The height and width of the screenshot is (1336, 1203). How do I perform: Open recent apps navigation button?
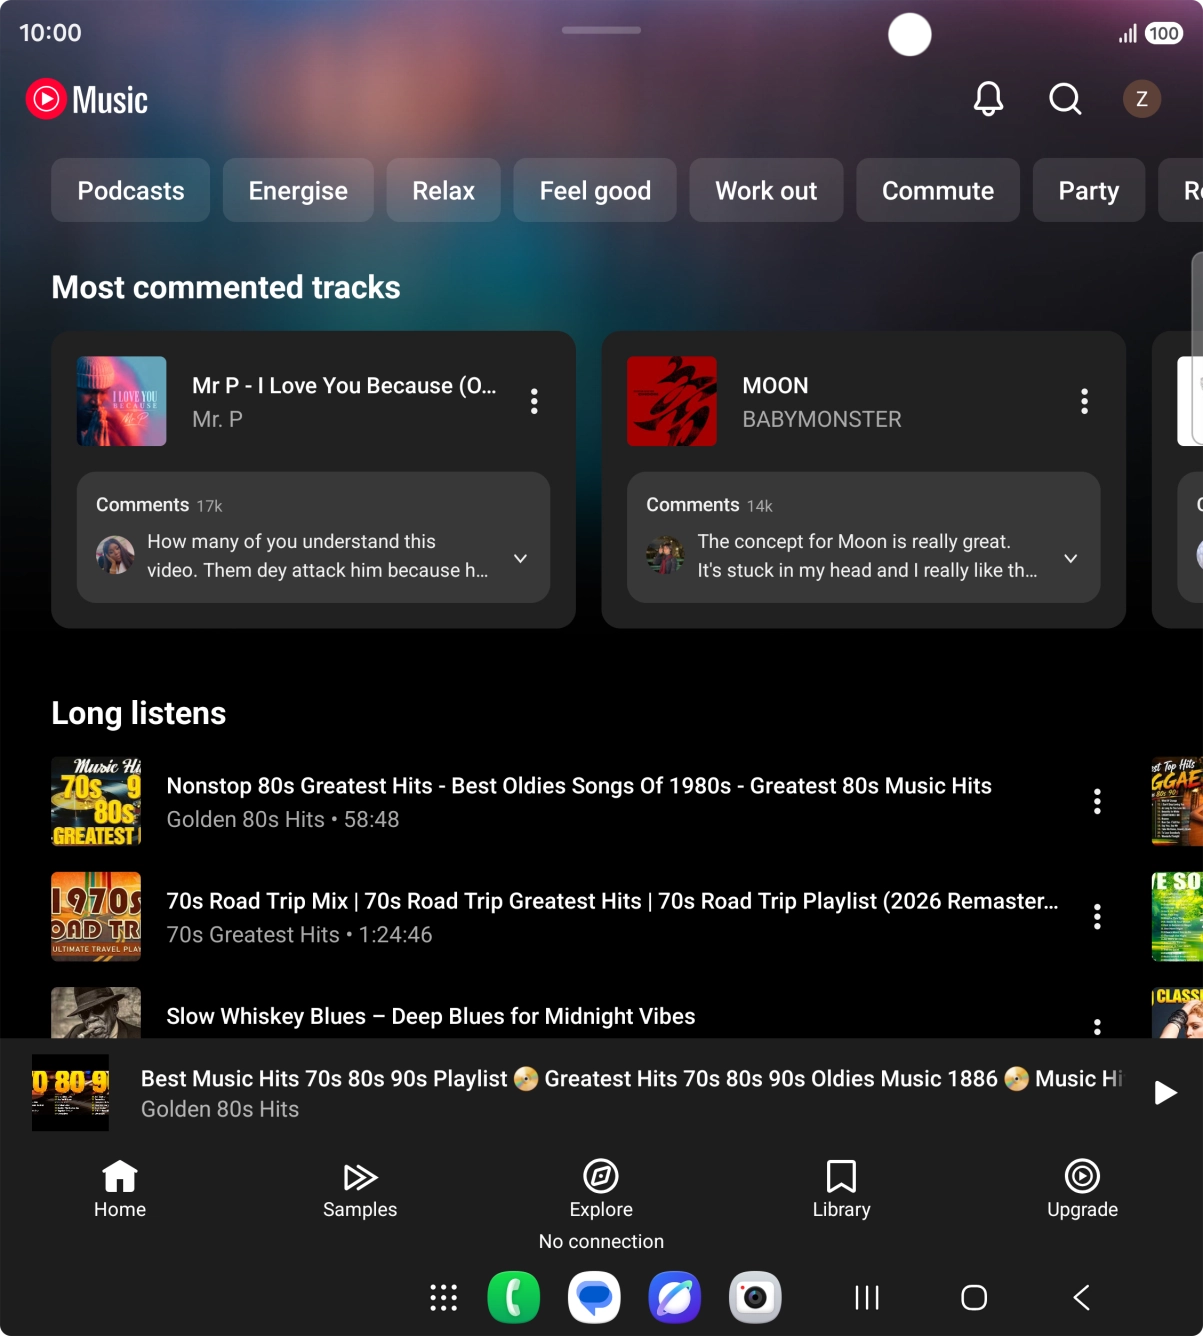click(867, 1297)
